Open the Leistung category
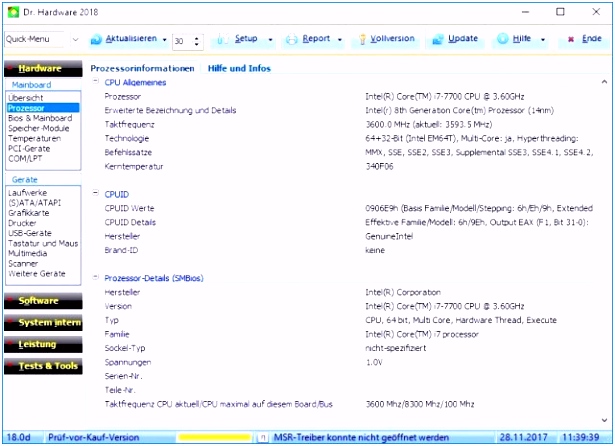This screenshot has height=446, width=615. (x=43, y=344)
